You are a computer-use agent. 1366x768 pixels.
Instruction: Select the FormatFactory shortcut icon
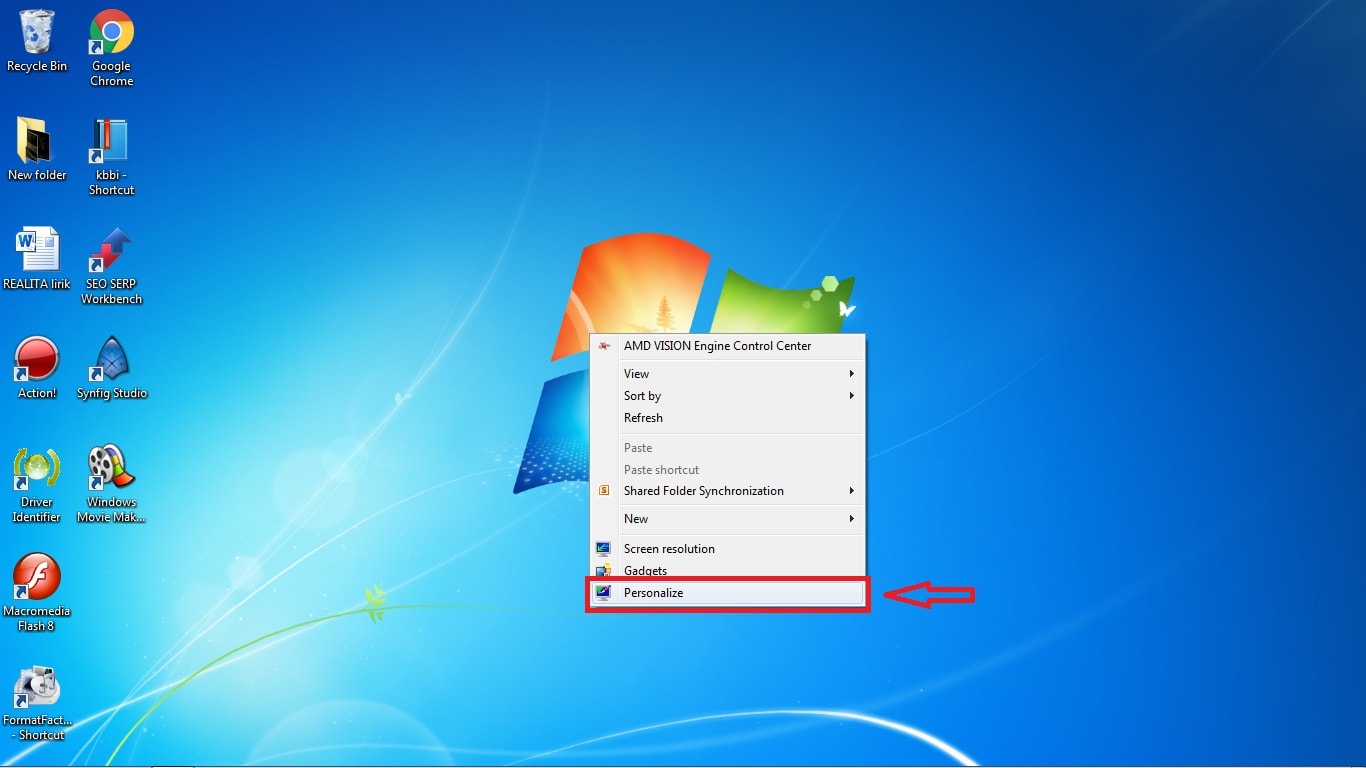pos(37,702)
